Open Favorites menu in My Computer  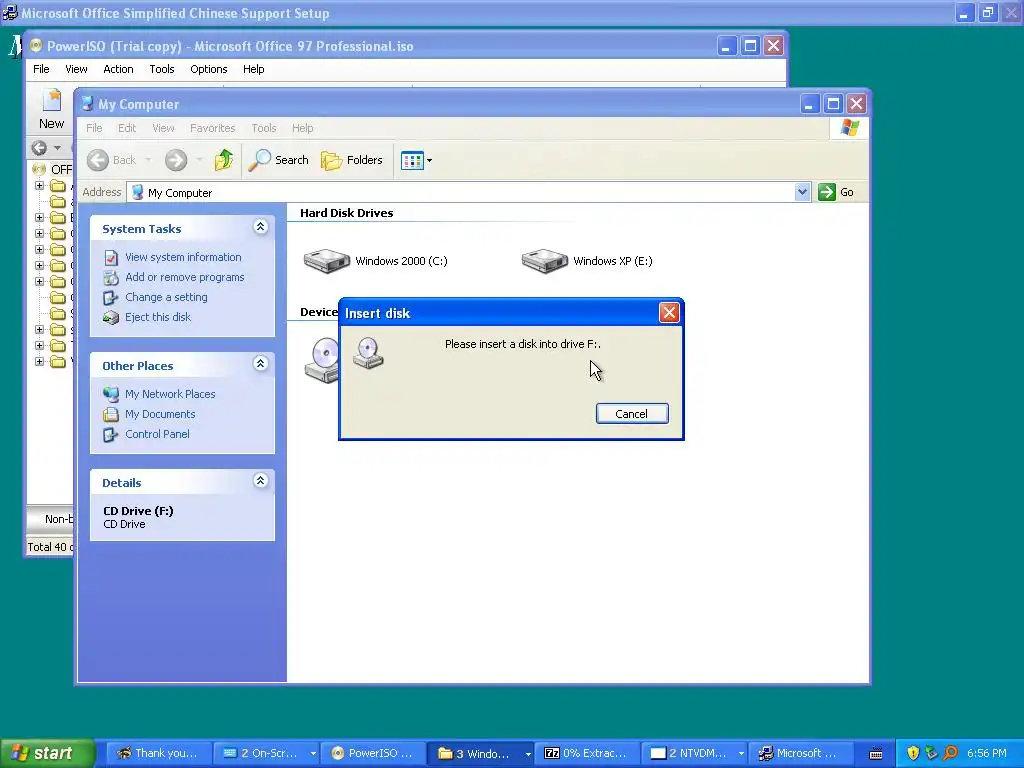[212, 128]
